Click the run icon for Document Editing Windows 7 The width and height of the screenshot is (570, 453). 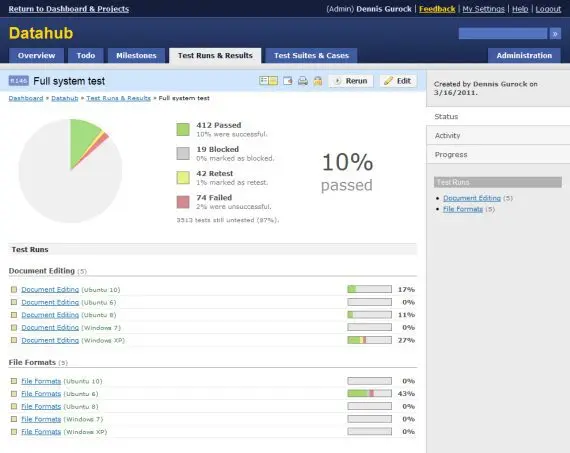[14, 328]
